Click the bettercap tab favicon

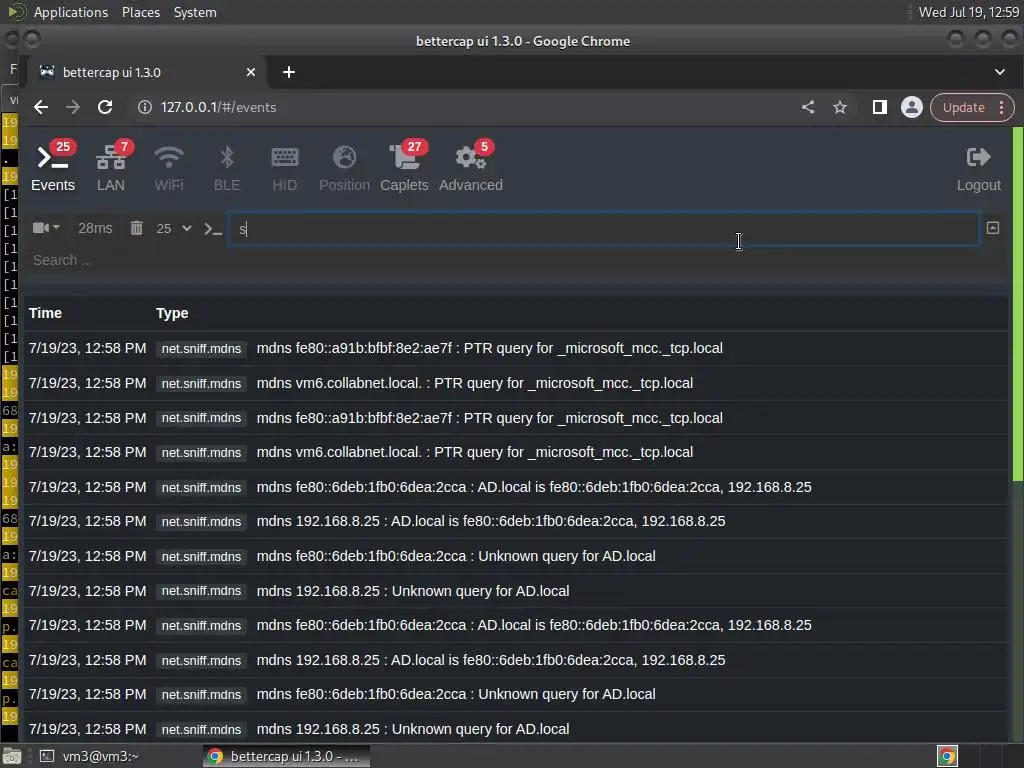[46, 72]
